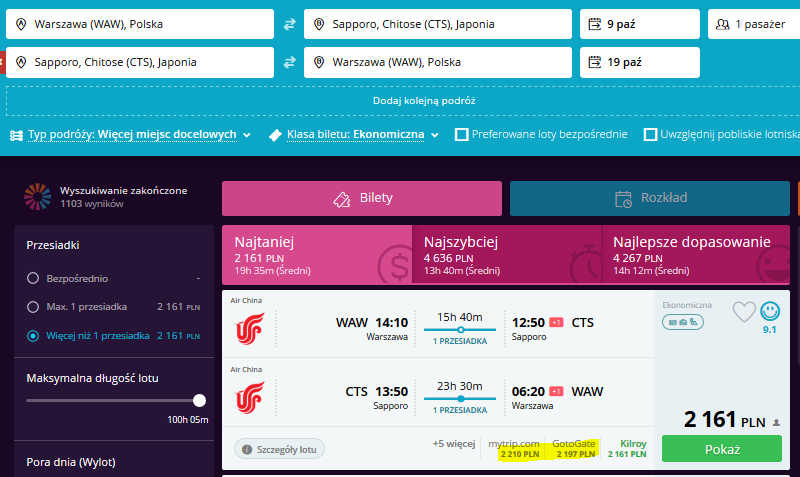This screenshot has width=800, height=477.
Task: Switch to the Rozkład tab
Action: pos(649,198)
